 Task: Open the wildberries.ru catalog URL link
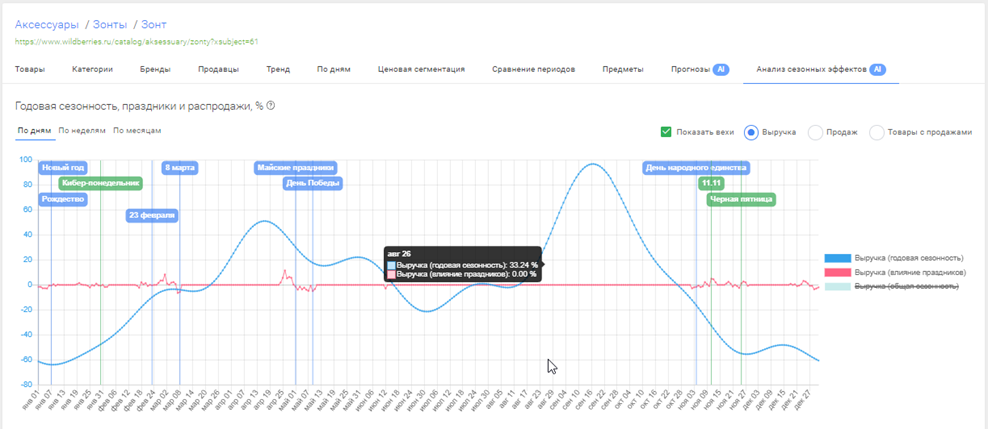click(x=137, y=42)
